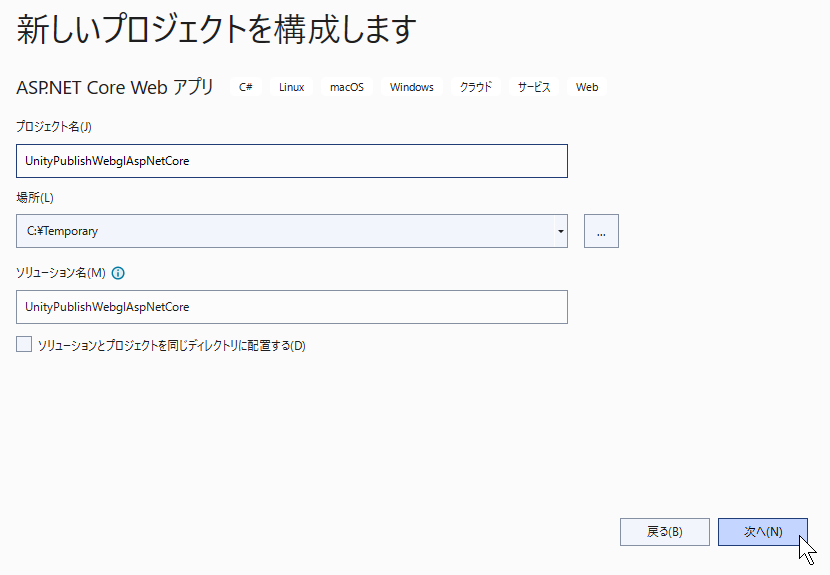
Task: Focus the solution name input field
Action: tap(292, 307)
